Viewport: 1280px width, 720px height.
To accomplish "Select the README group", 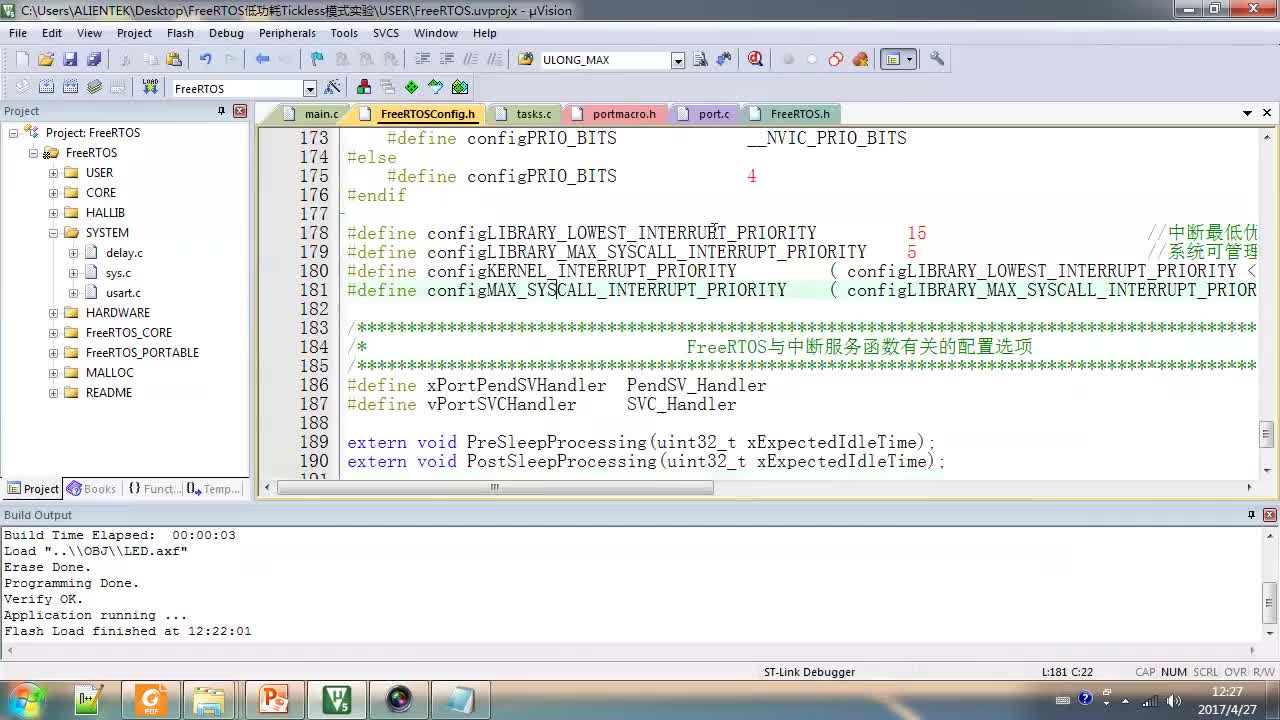I will pos(108,393).
